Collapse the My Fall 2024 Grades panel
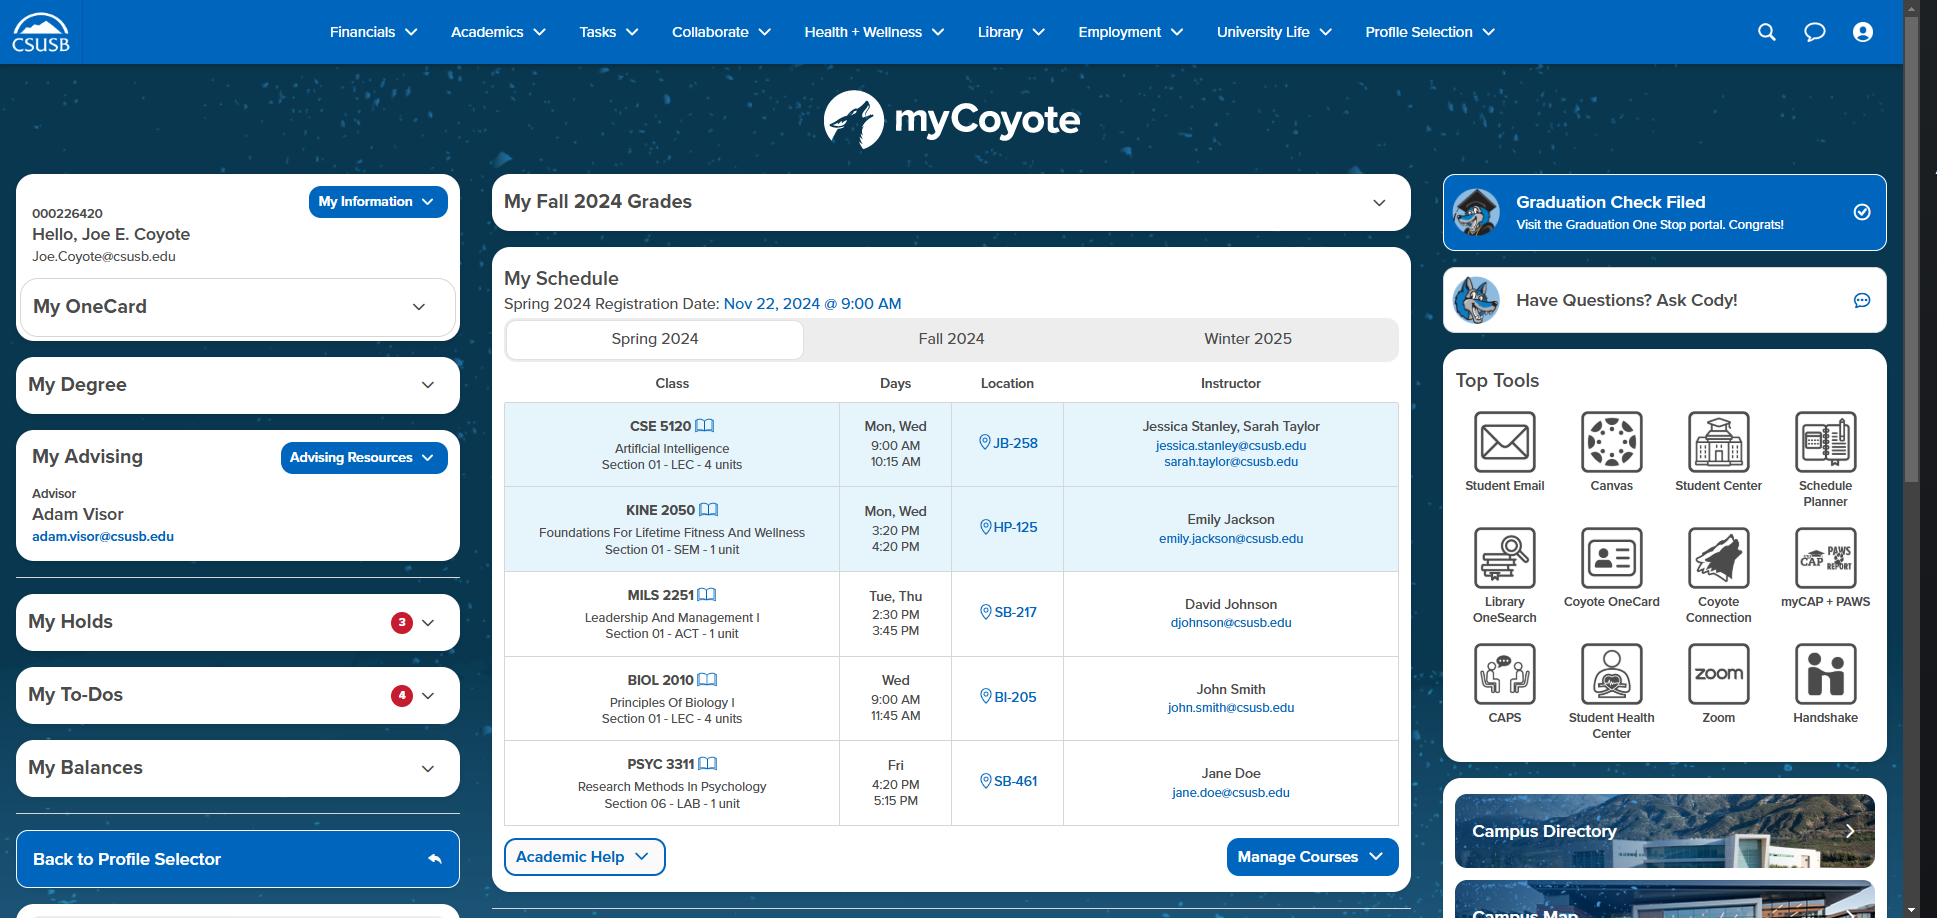The width and height of the screenshot is (1937, 918). [x=1379, y=202]
